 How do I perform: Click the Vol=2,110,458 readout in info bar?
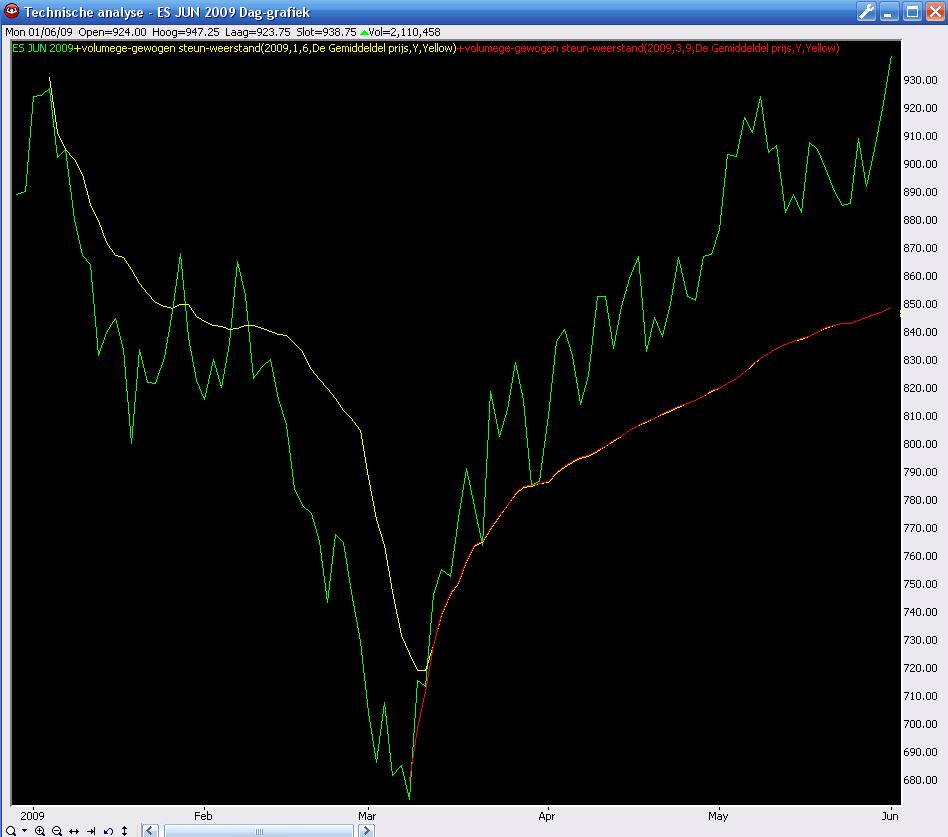(400, 32)
